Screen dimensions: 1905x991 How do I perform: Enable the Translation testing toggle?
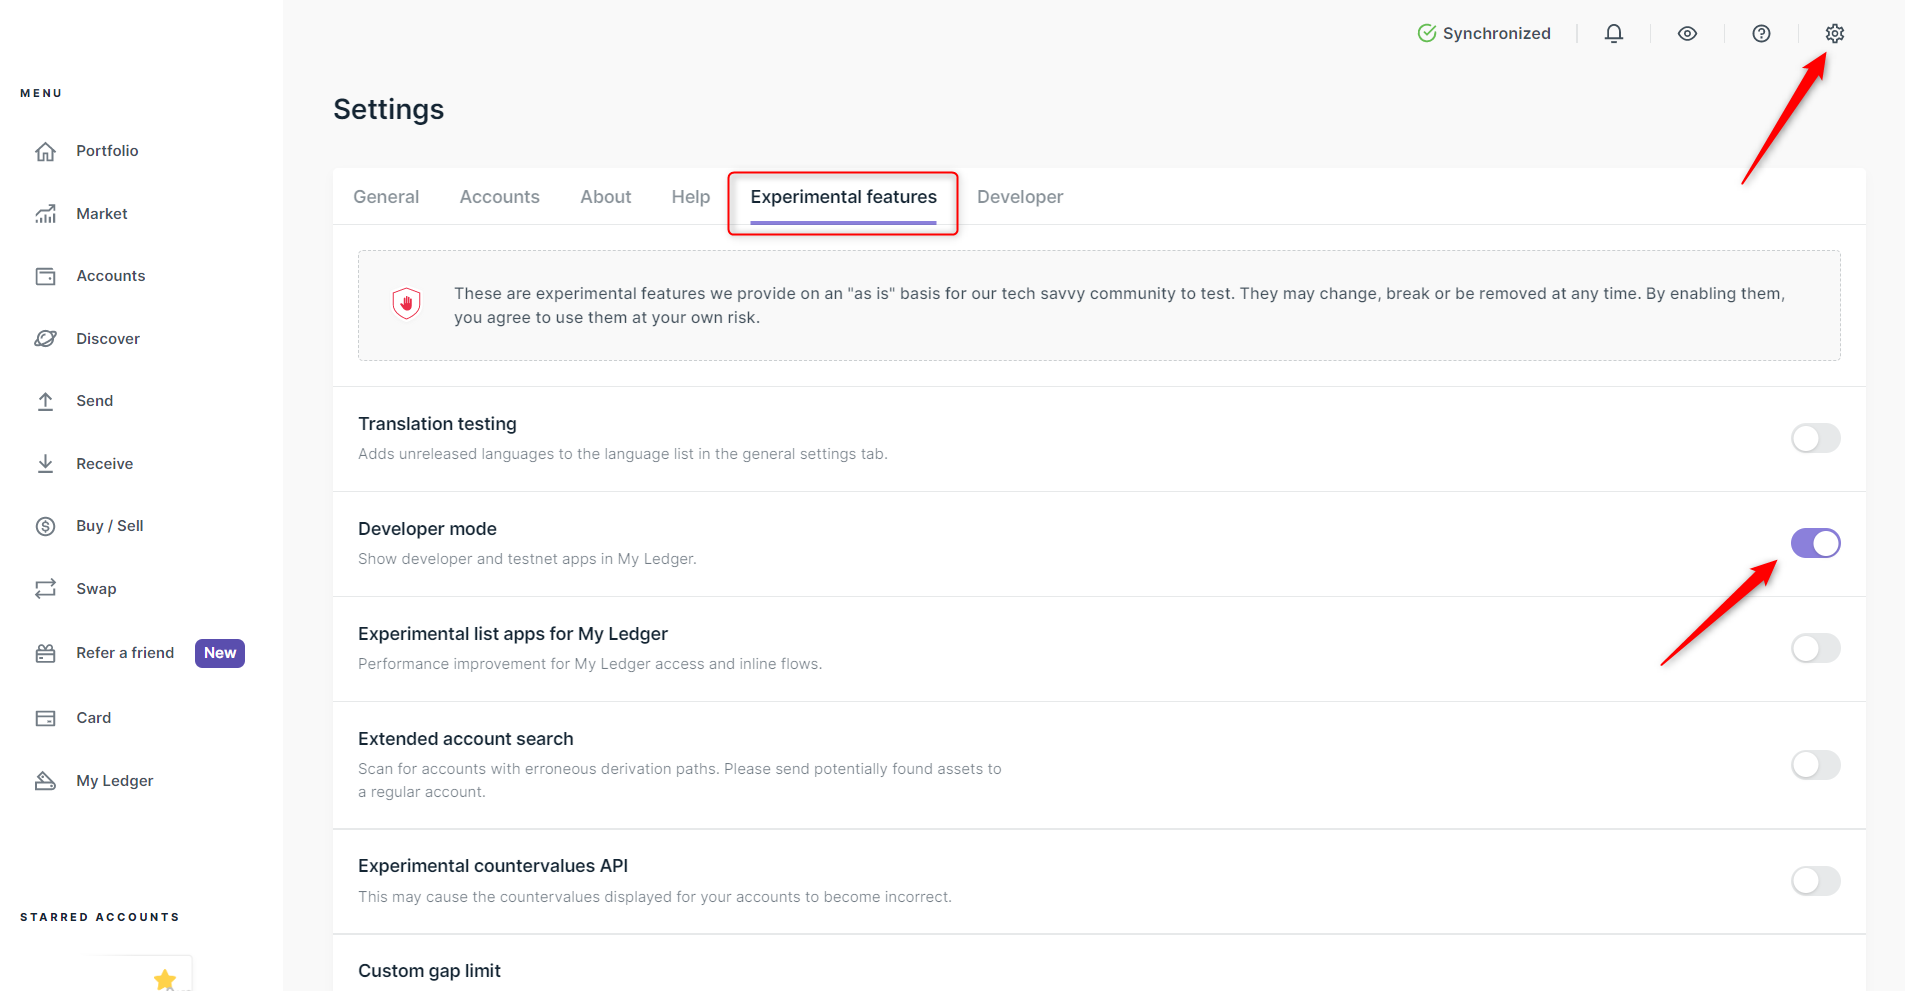pos(1815,438)
